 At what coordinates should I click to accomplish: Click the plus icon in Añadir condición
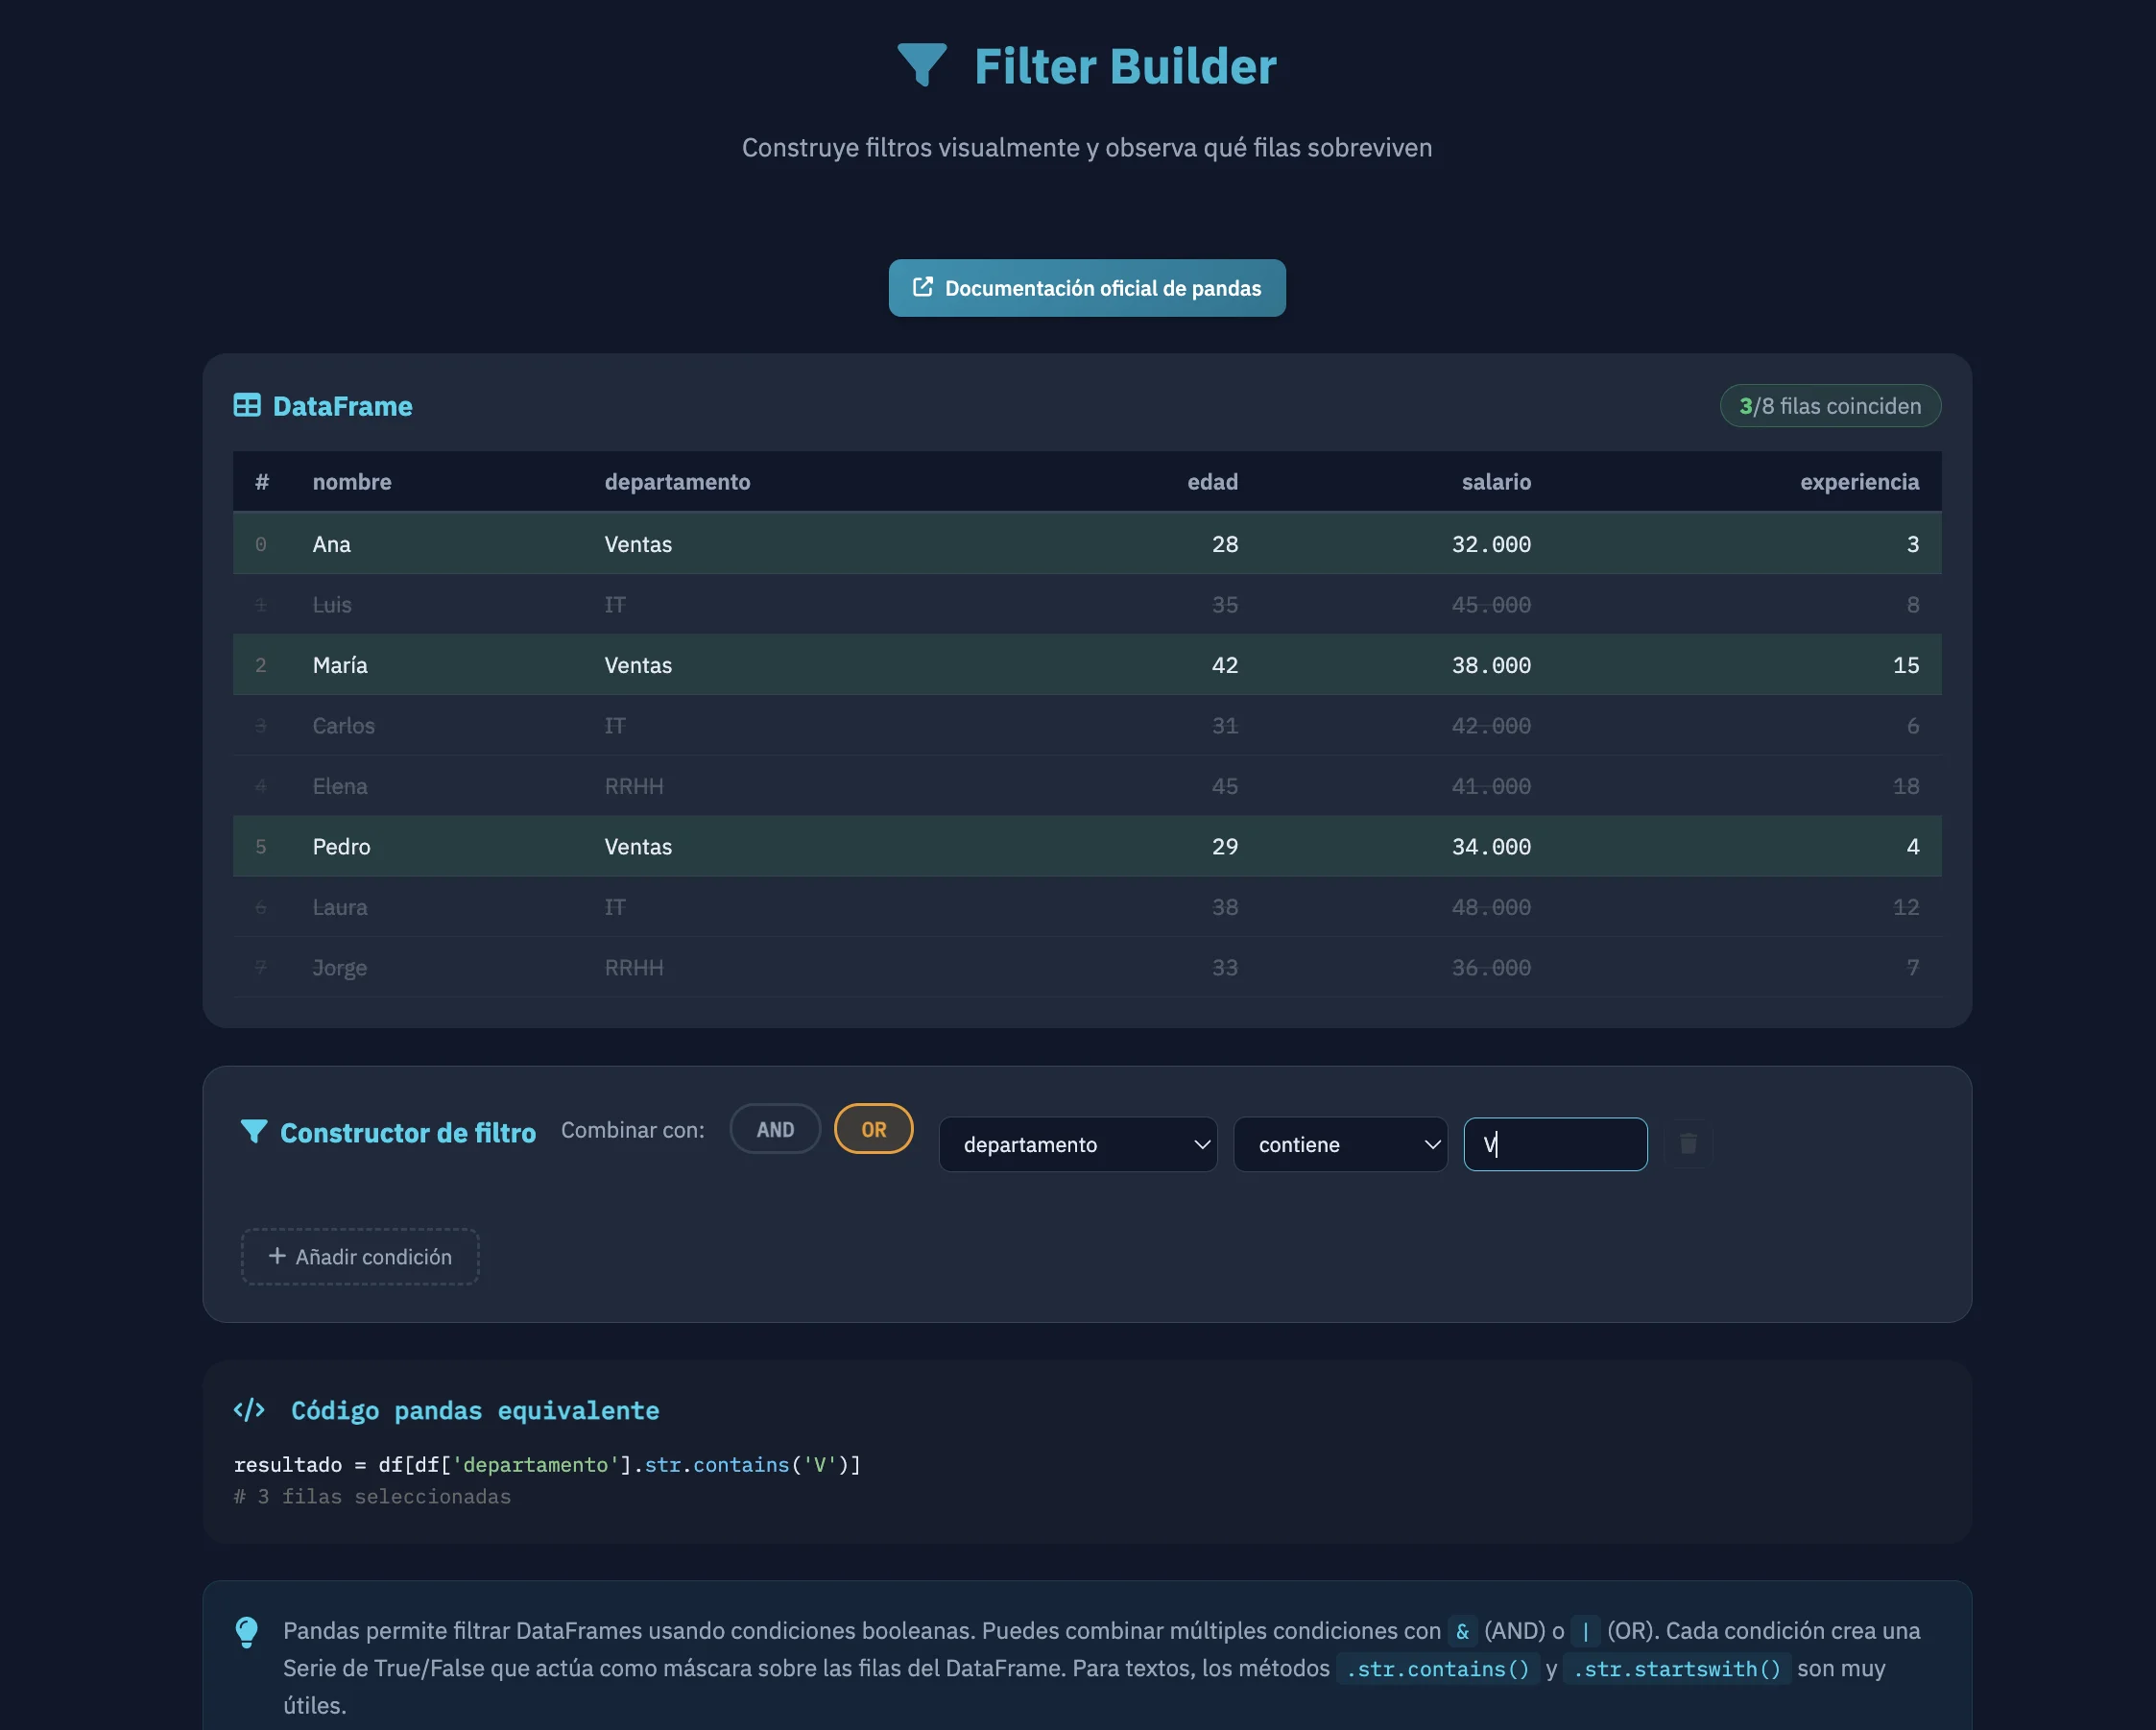click(x=277, y=1255)
